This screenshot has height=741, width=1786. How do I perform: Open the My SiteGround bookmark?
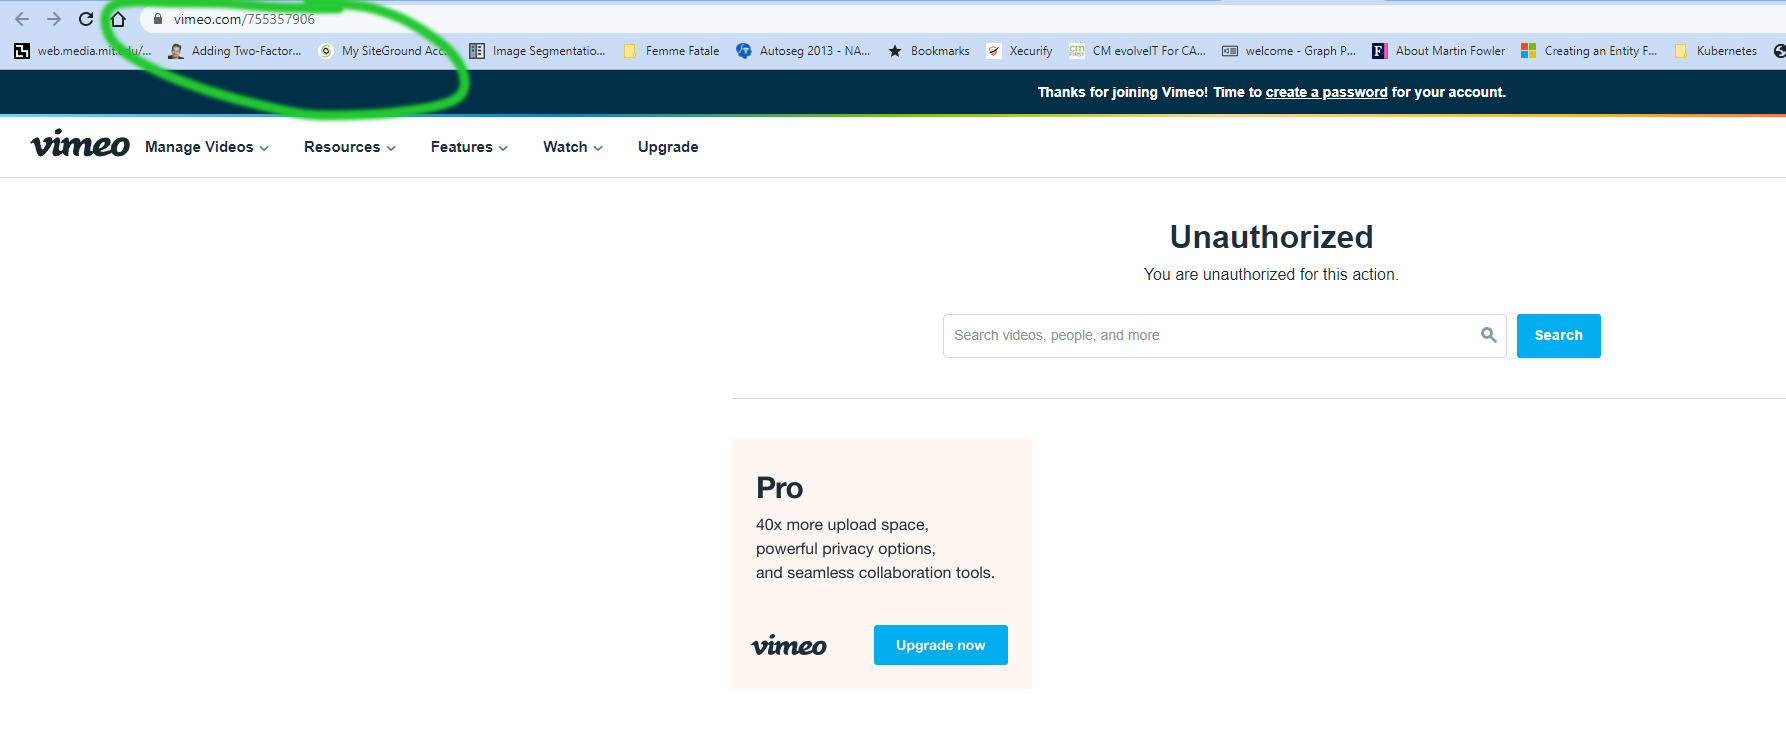click(x=382, y=51)
